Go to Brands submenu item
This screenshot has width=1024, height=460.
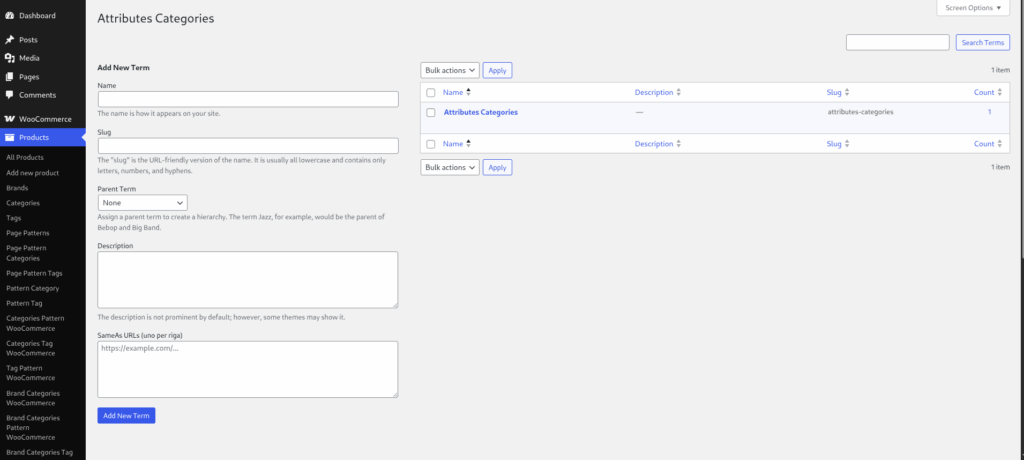point(17,188)
